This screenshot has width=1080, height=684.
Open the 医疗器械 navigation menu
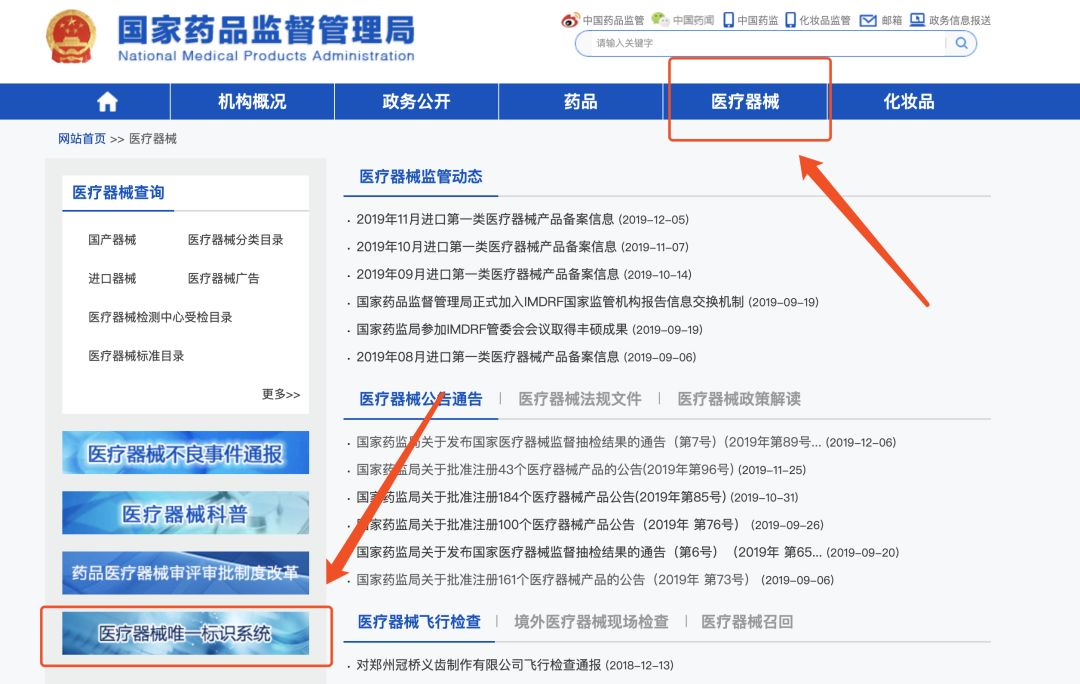[x=745, y=102]
